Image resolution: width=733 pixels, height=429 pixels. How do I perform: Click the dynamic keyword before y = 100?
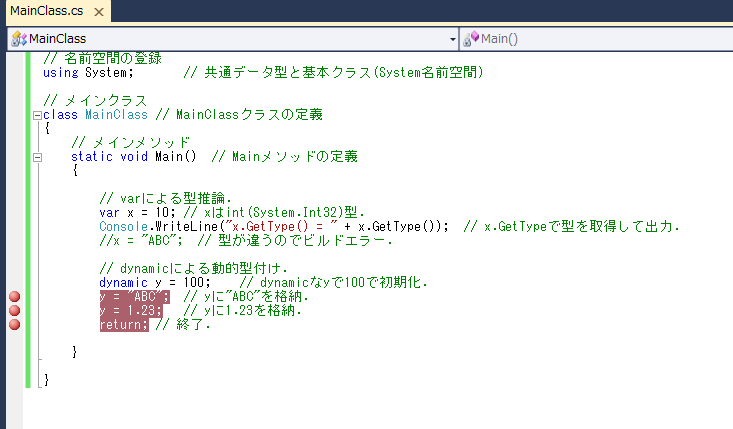[x=123, y=283]
